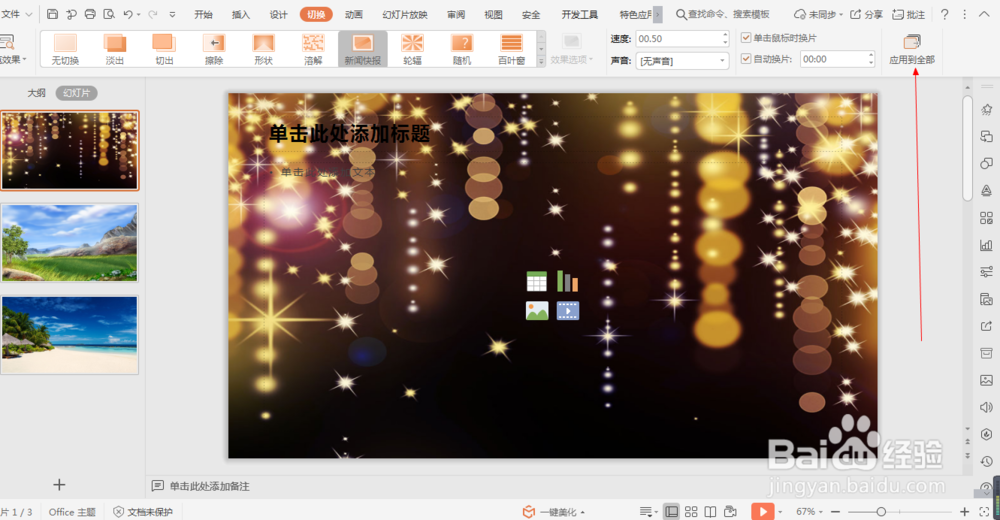This screenshot has width=1000, height=520.
Task: Apply the 轮辐 wheel transition
Action: 412,50
